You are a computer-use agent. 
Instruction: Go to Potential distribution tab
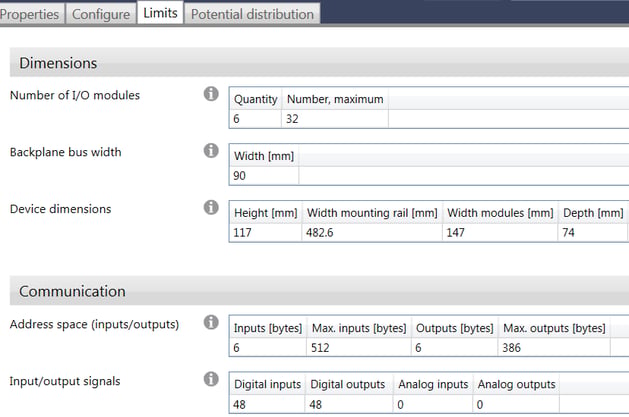point(252,14)
